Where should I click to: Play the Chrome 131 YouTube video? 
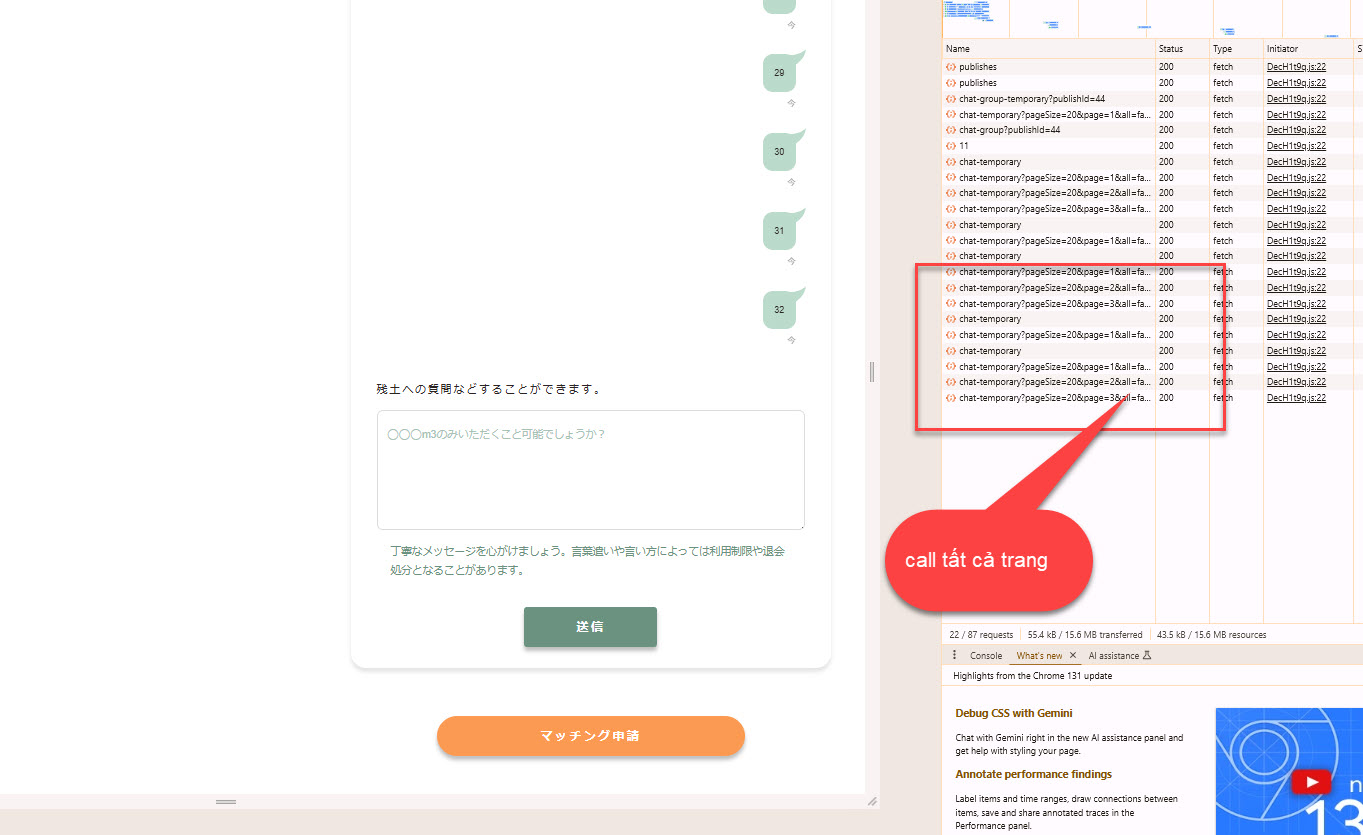click(x=1310, y=781)
